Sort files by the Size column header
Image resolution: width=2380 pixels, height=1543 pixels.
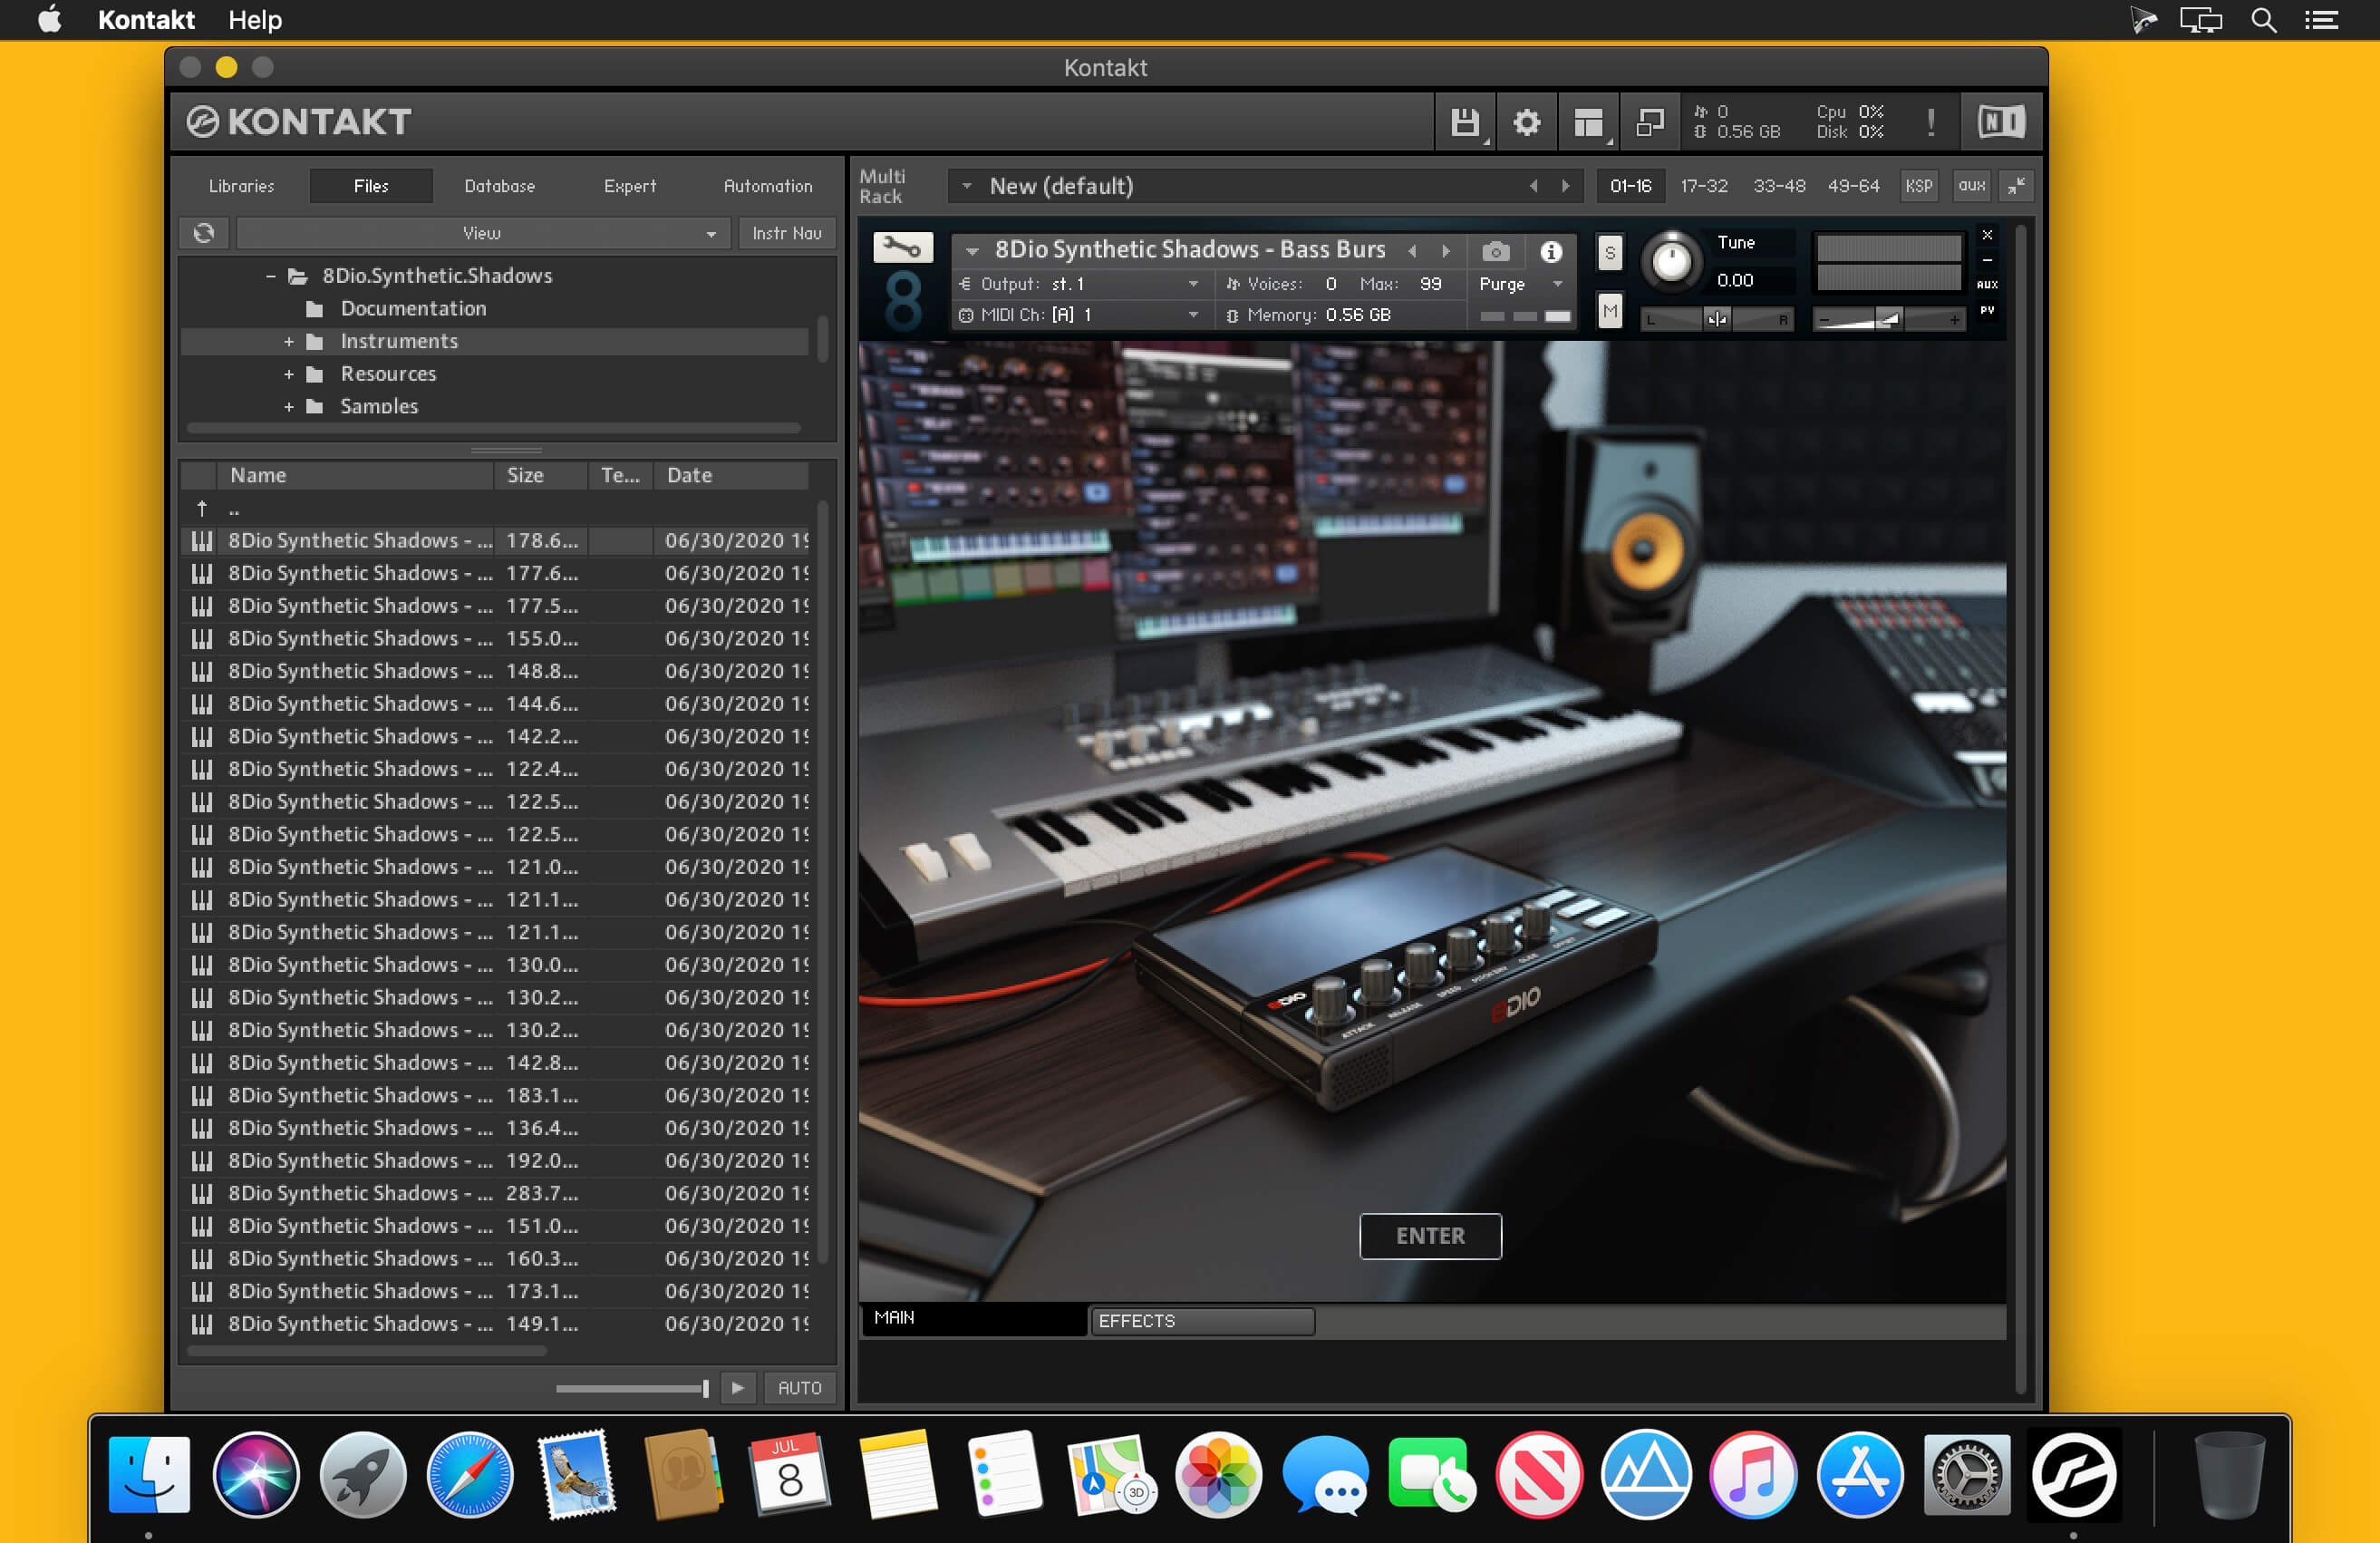541,476
